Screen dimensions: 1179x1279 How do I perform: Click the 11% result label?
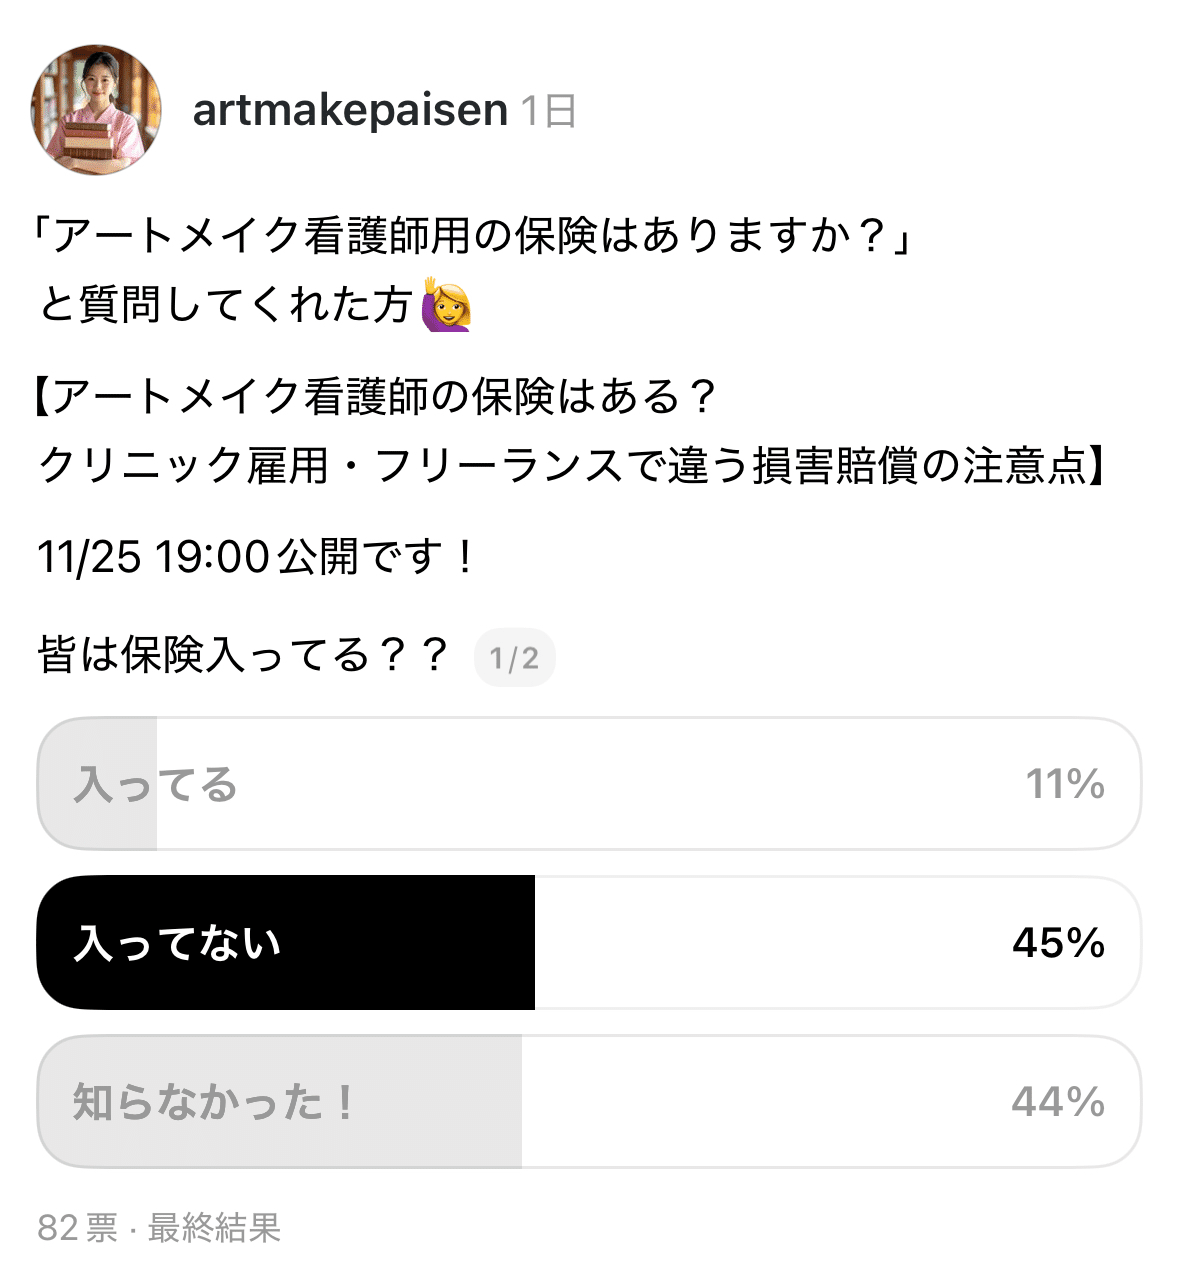pyautogui.click(x=1065, y=785)
